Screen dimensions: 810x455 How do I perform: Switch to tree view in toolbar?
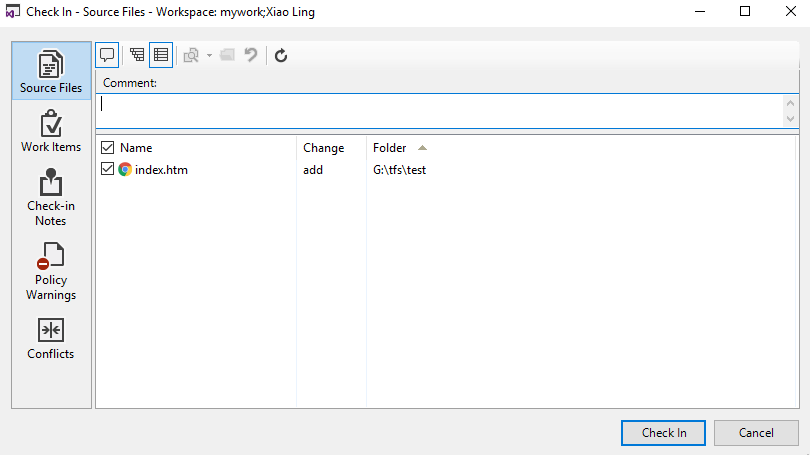[137, 55]
